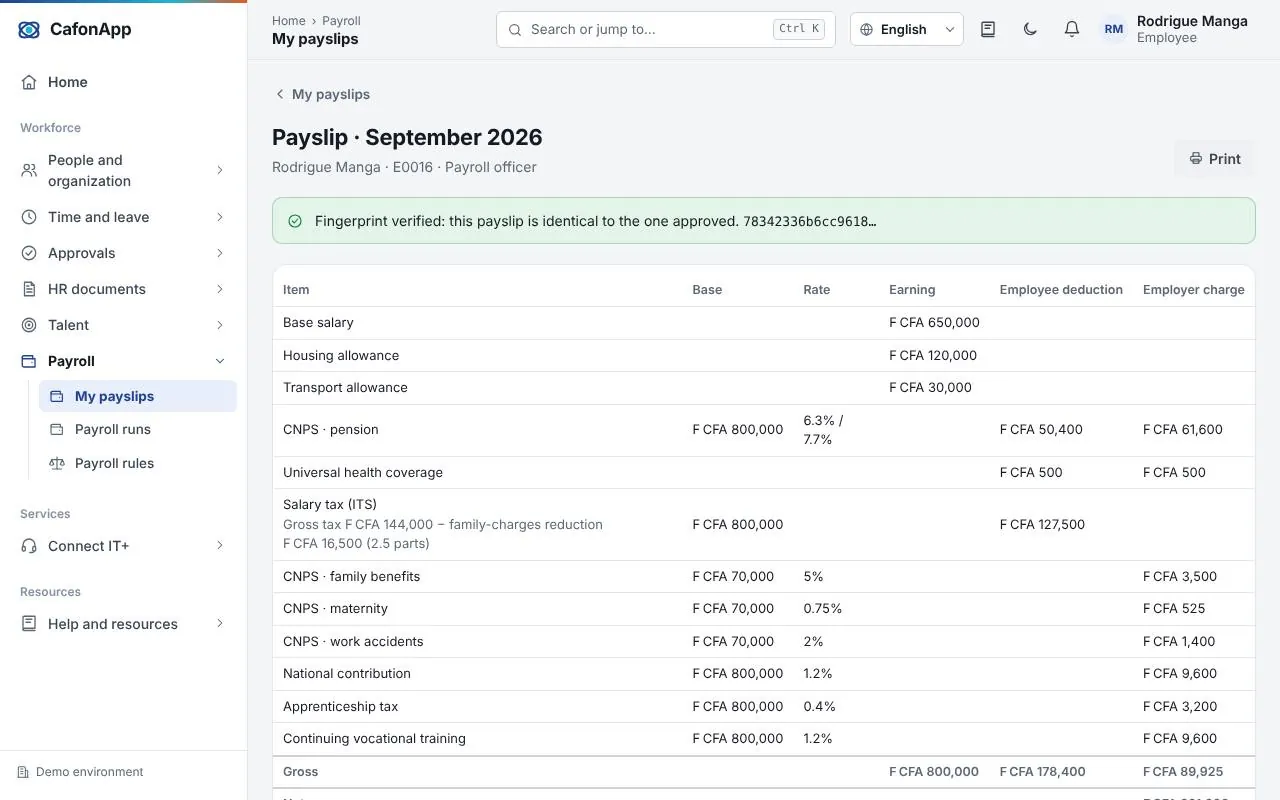Viewport: 1280px width, 800px height.
Task: Expand Connect IT+ chevron
Action: coord(220,546)
